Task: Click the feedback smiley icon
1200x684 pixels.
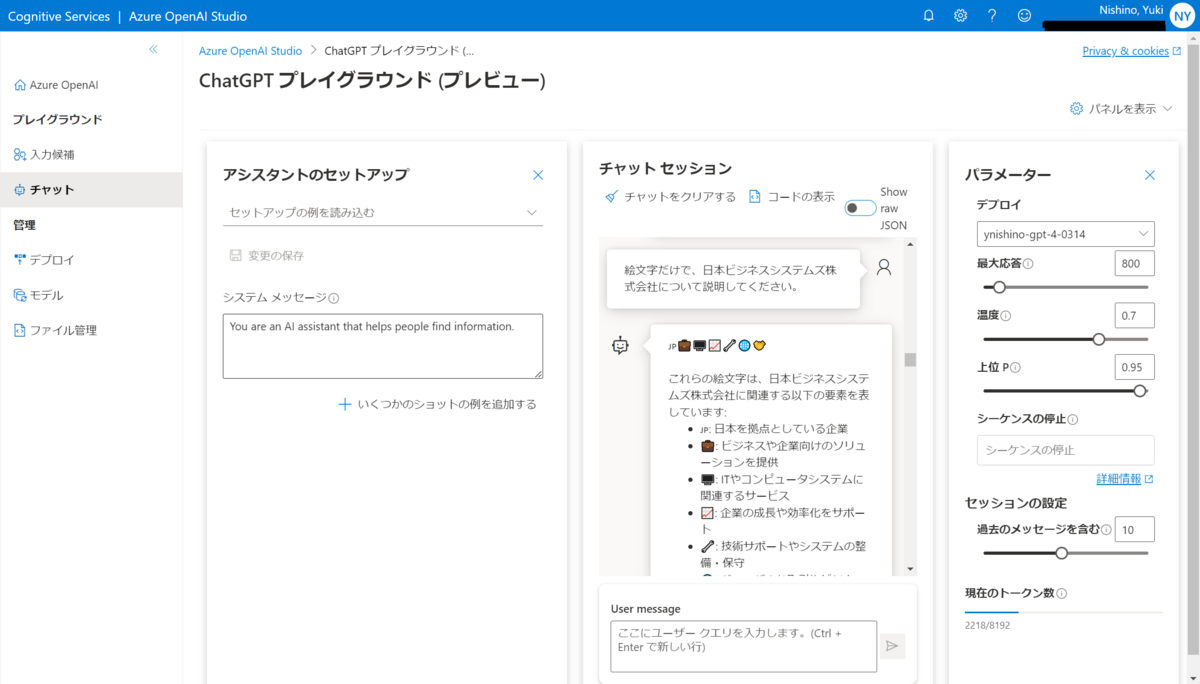Action: point(1024,15)
